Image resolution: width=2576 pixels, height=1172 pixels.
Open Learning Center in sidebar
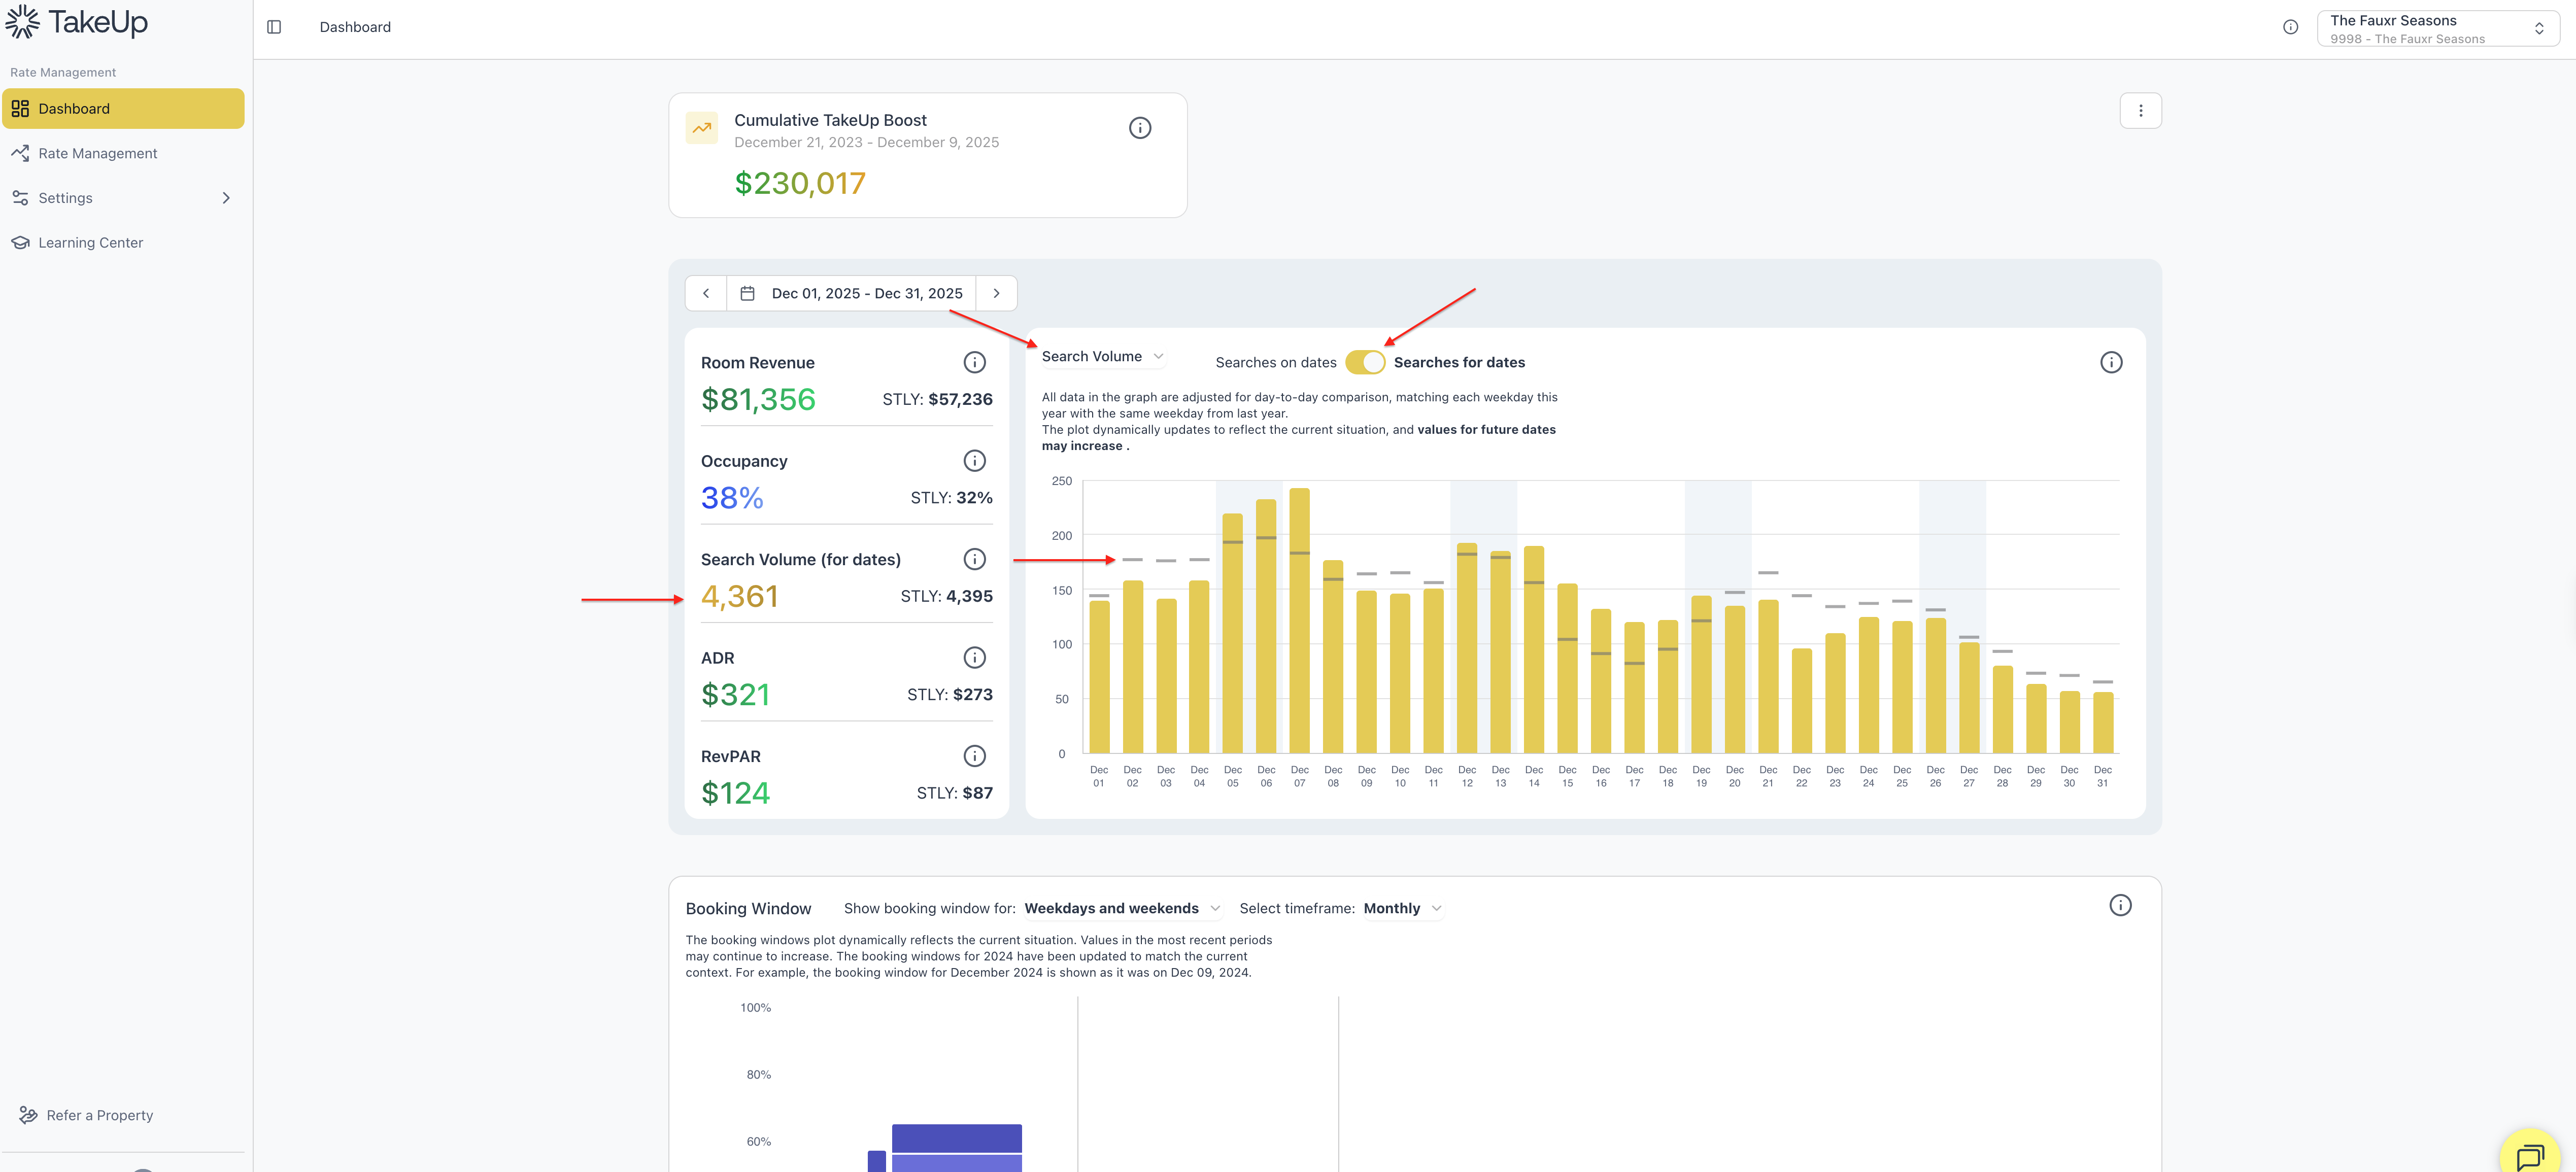[90, 243]
